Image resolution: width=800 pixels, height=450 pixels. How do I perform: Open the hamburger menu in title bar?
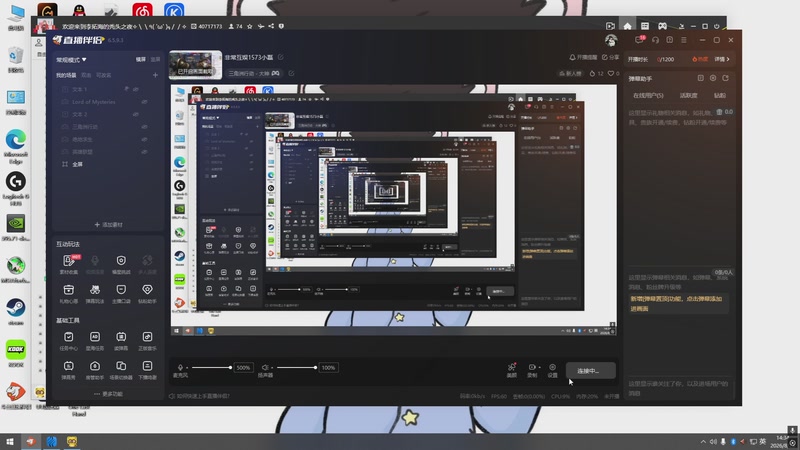point(684,40)
